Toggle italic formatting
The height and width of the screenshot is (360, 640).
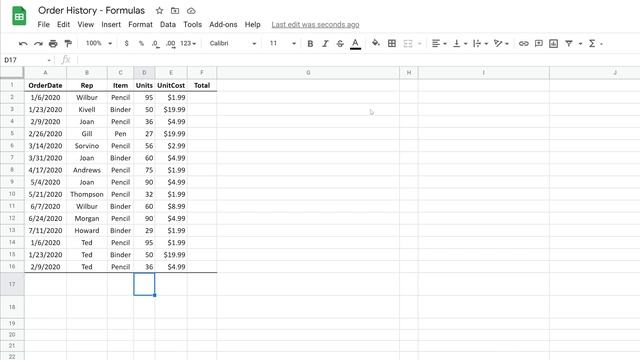point(325,43)
